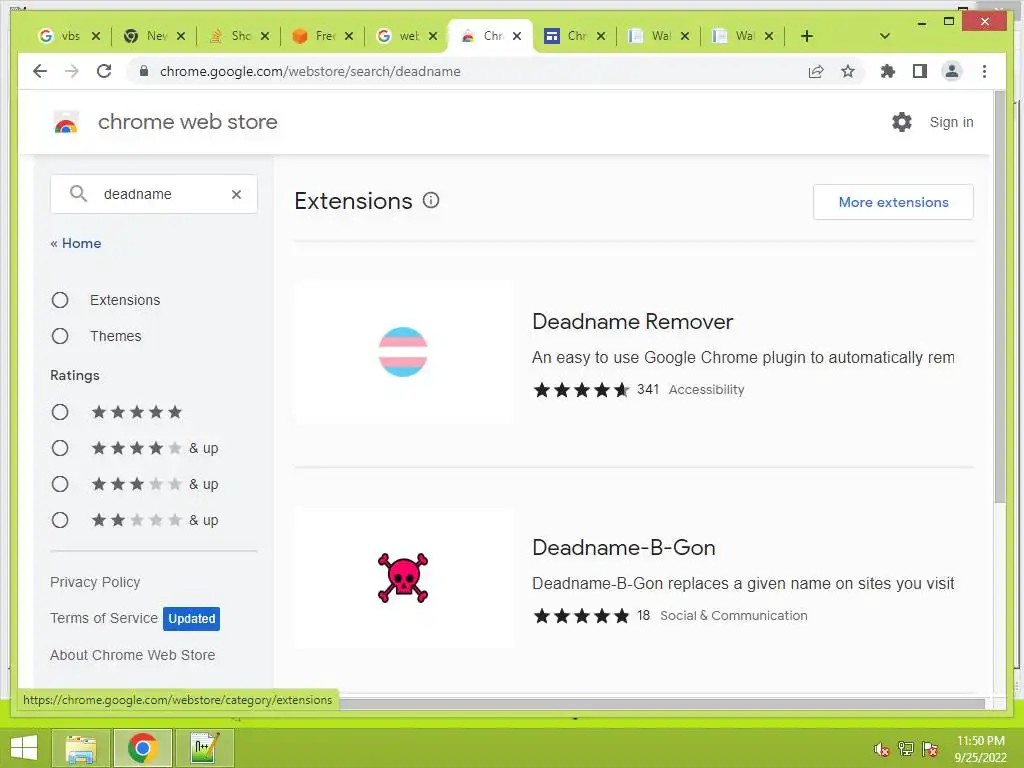
Task: Click the forward navigation arrow
Action: [x=72, y=71]
